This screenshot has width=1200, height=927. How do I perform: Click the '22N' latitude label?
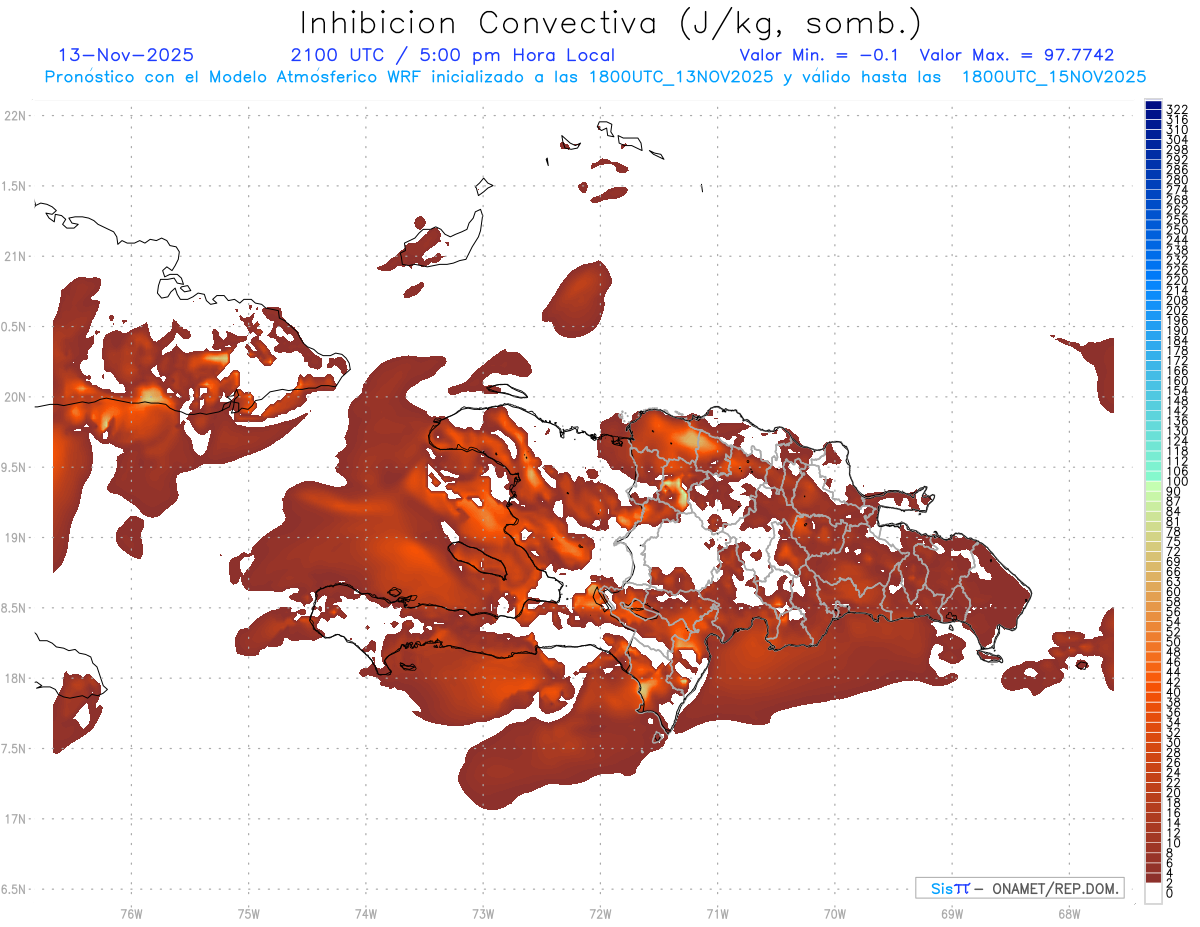pos(15,116)
